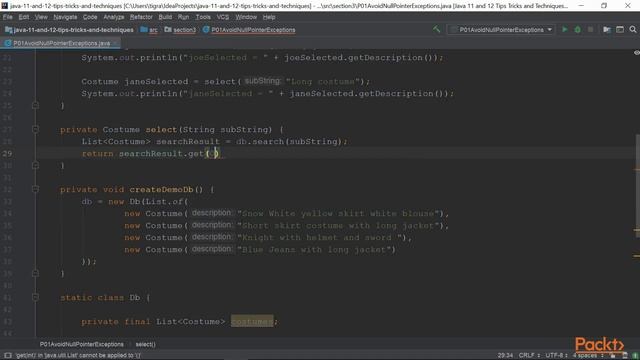Viewport: 640px width, 360px height.
Task: Open the 4 spaces indent selector
Action: point(588,356)
